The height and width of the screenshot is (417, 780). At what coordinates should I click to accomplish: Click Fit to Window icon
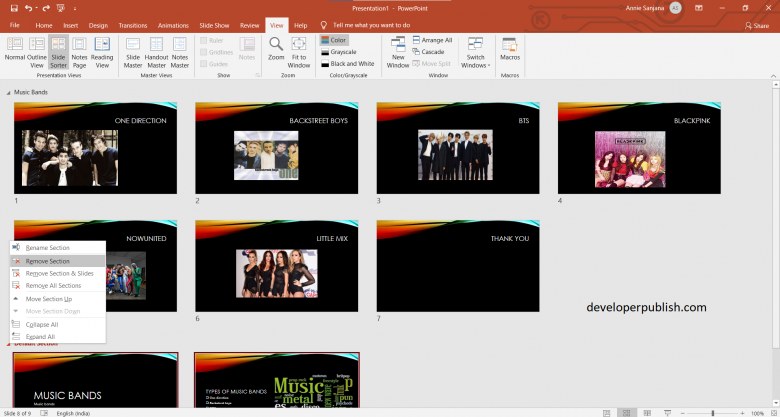[x=299, y=50]
